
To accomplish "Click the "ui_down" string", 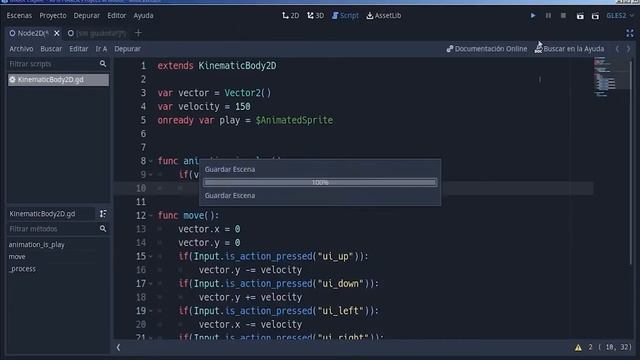I will [340, 284].
